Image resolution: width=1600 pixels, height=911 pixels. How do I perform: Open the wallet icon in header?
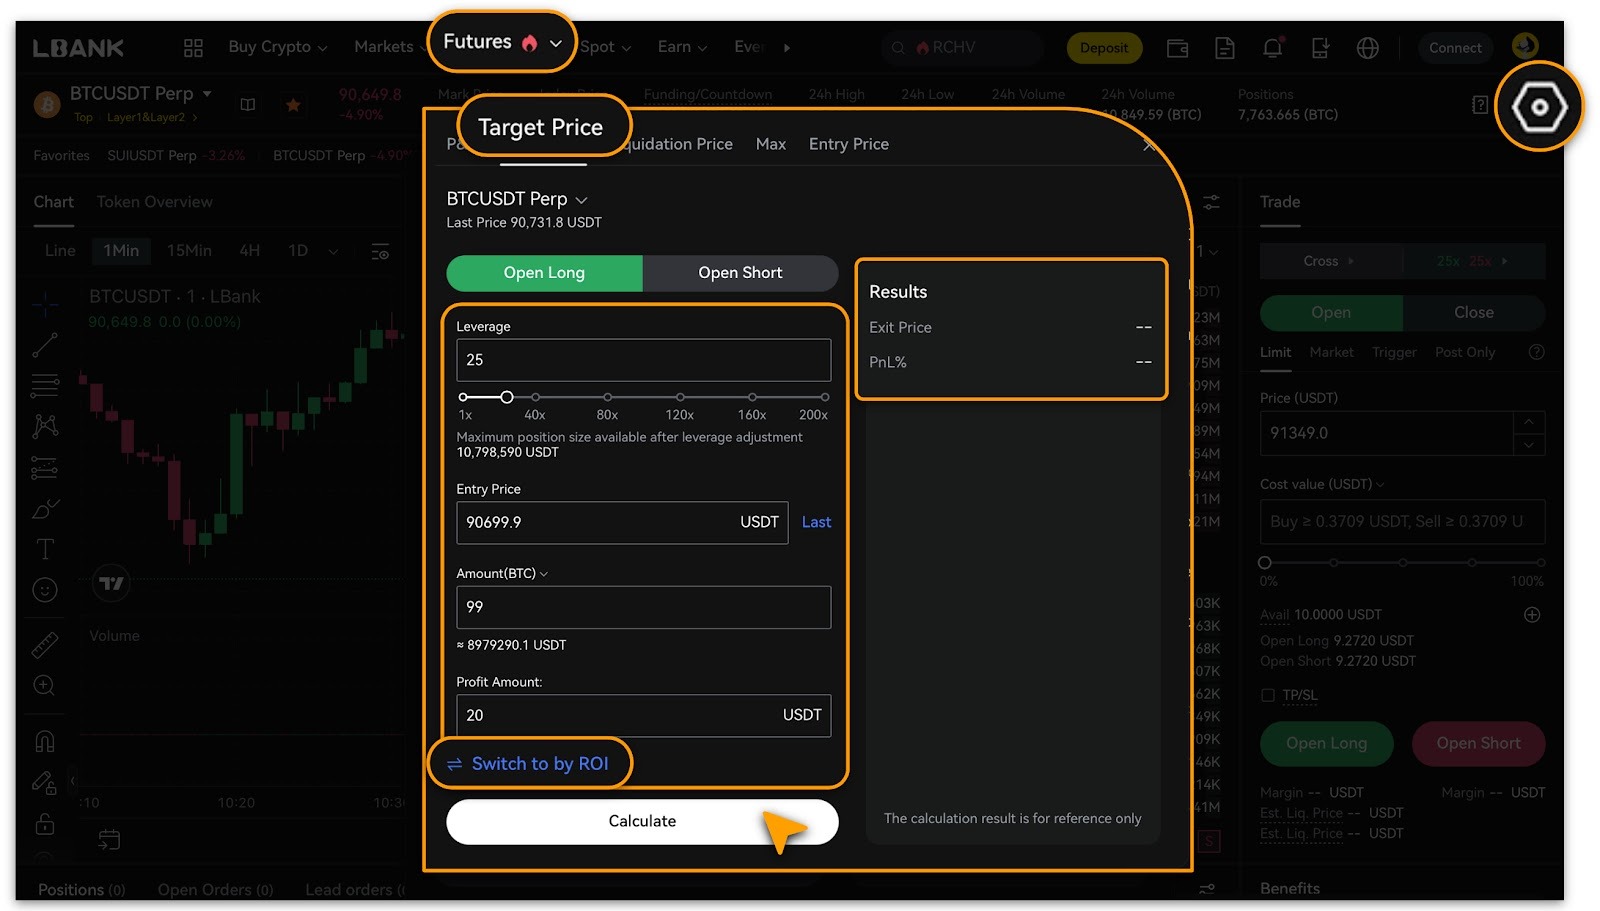(x=1177, y=47)
